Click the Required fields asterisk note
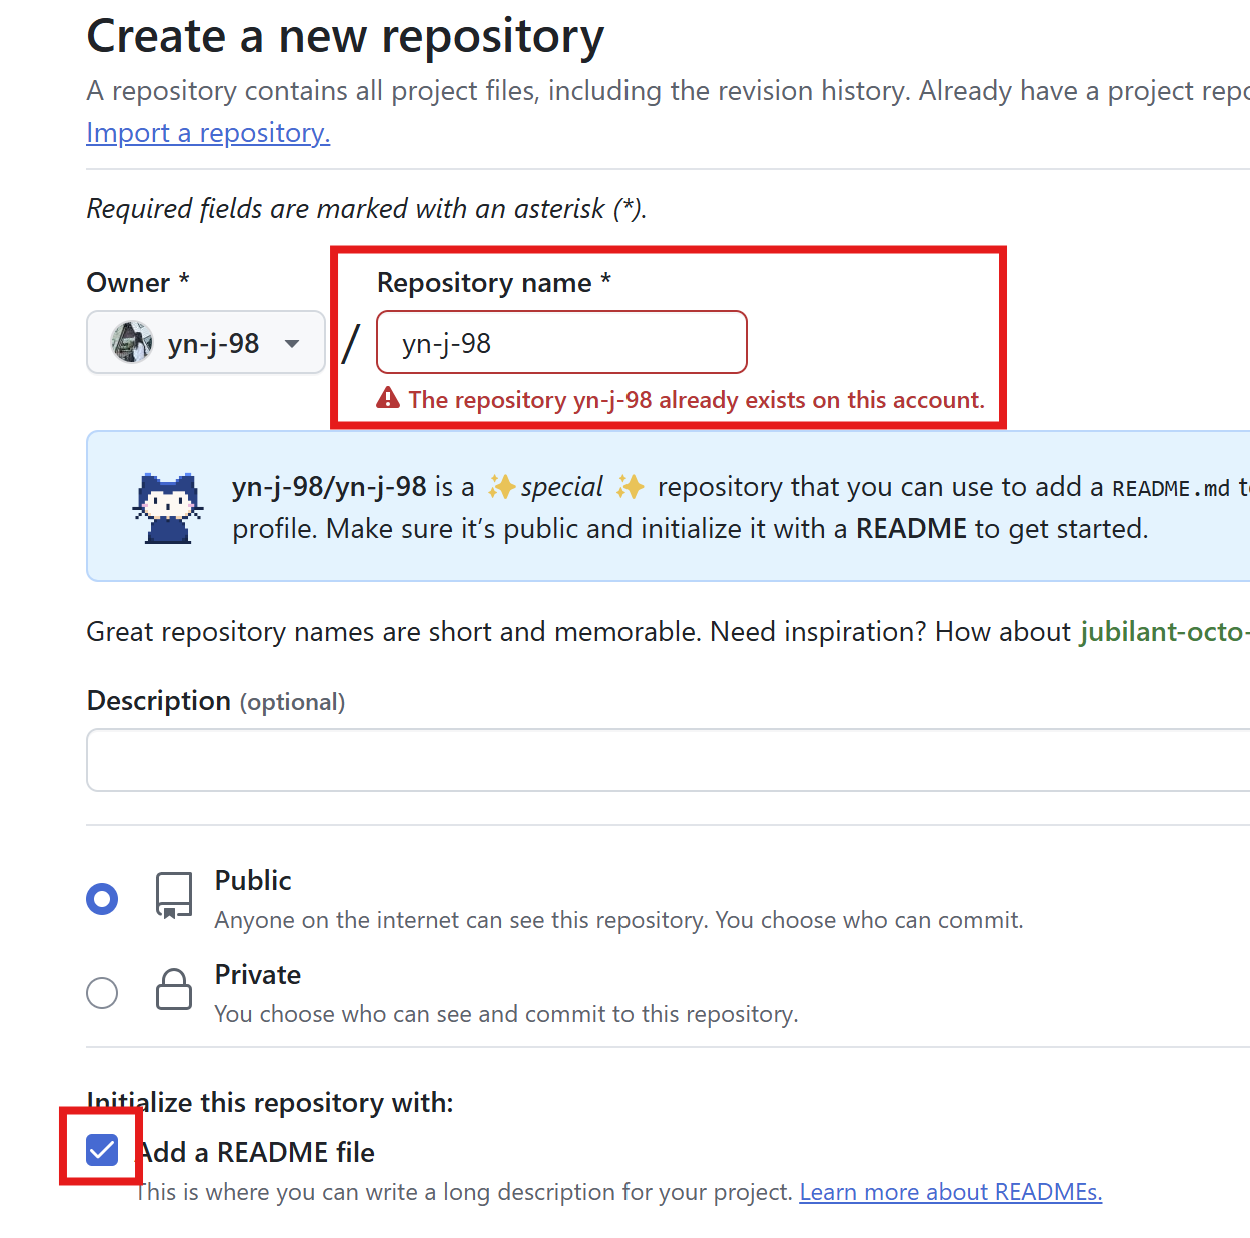This screenshot has height=1238, width=1250. point(367,209)
